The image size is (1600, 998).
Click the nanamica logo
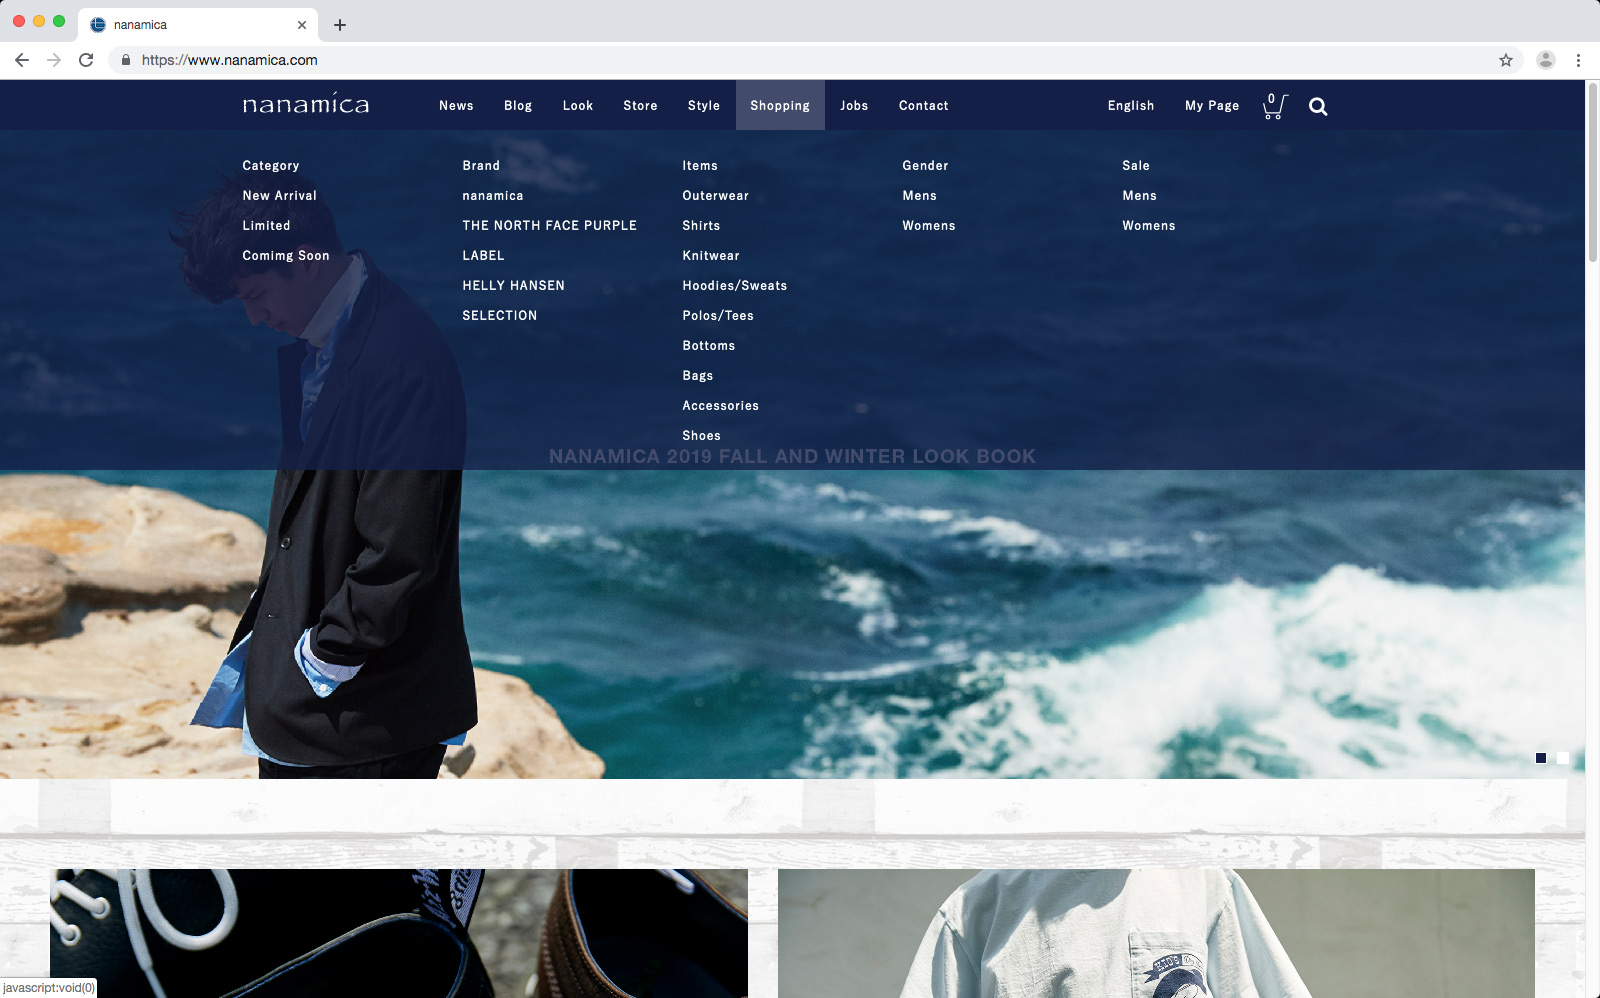point(306,104)
